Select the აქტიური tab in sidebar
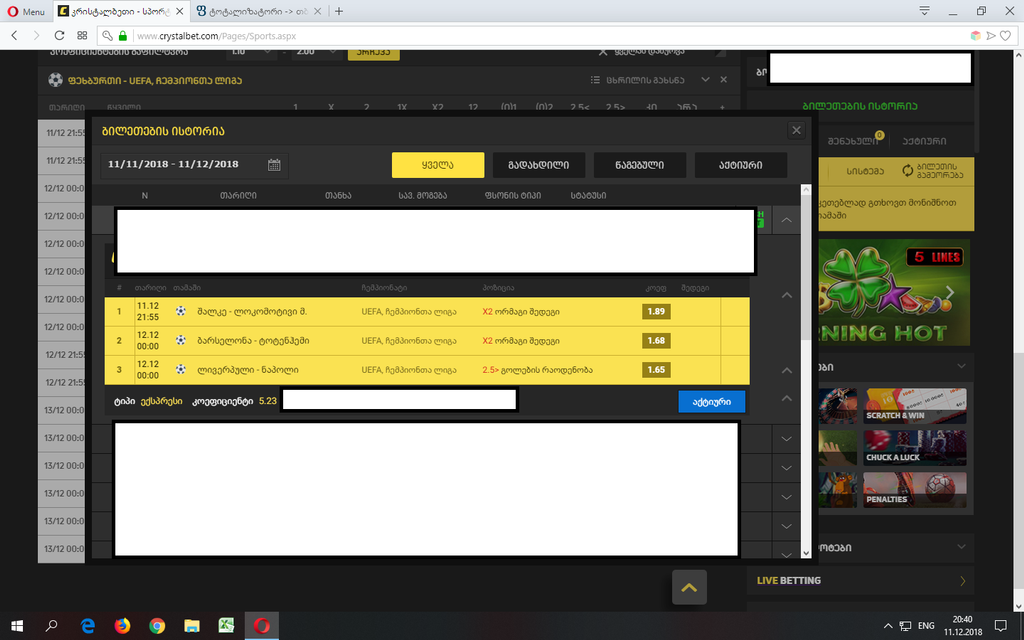1024x640 pixels. pos(924,140)
